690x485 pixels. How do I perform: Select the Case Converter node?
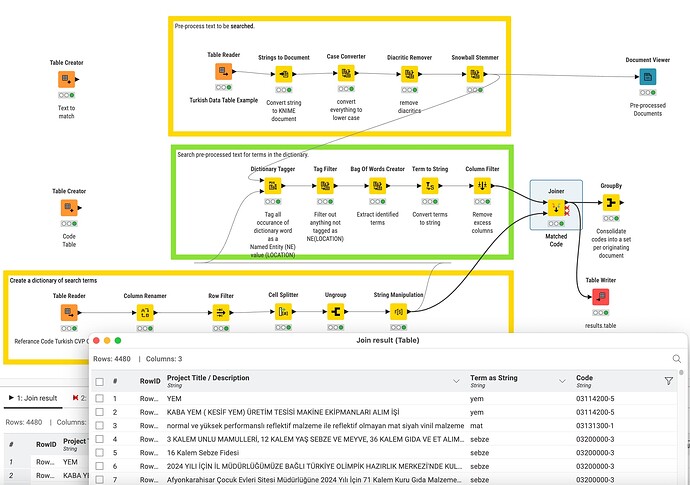(345, 73)
